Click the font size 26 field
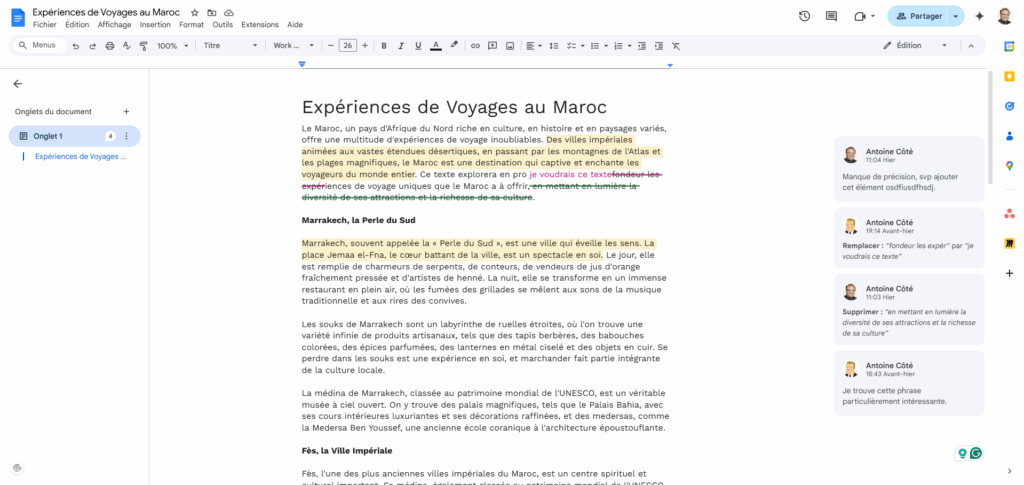The image size is (1024, 485). coord(348,46)
